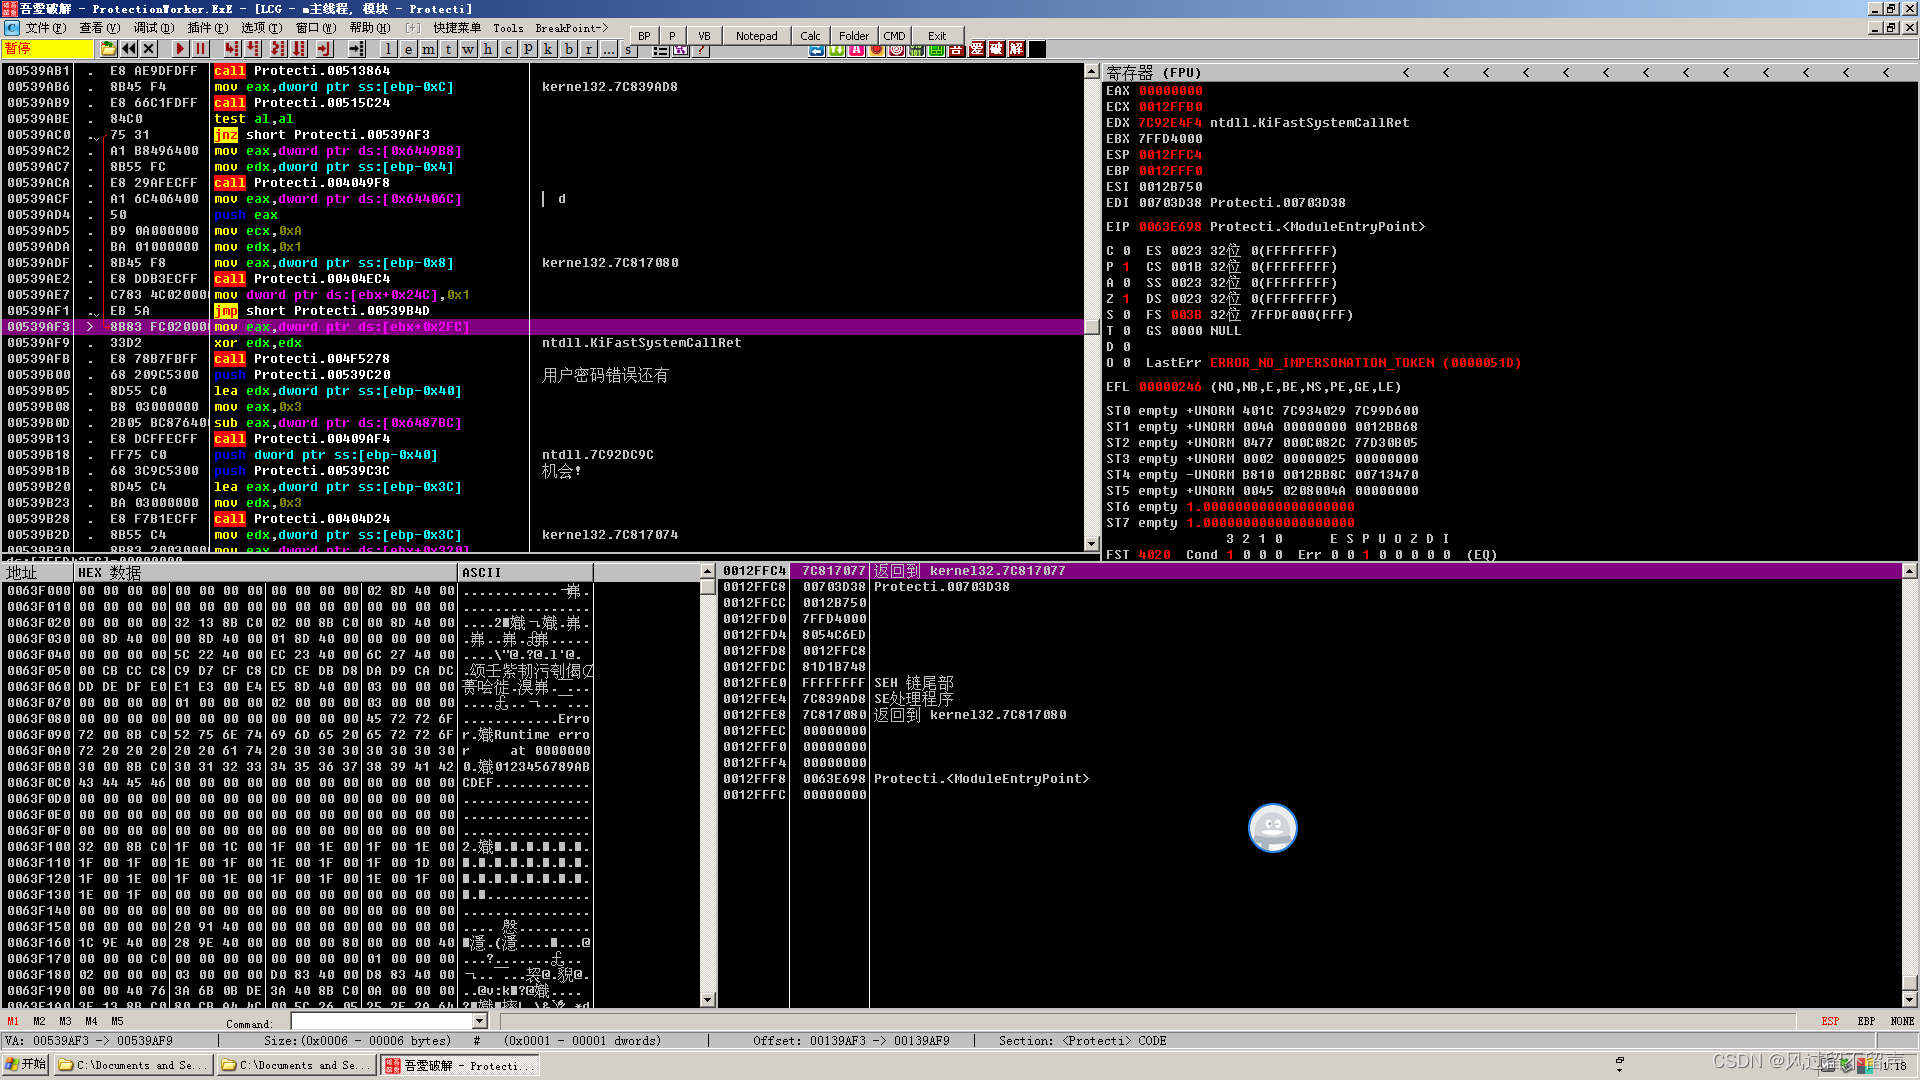1920x1080 pixels.
Task: Toggle the trap flag T value
Action: coord(1127,331)
